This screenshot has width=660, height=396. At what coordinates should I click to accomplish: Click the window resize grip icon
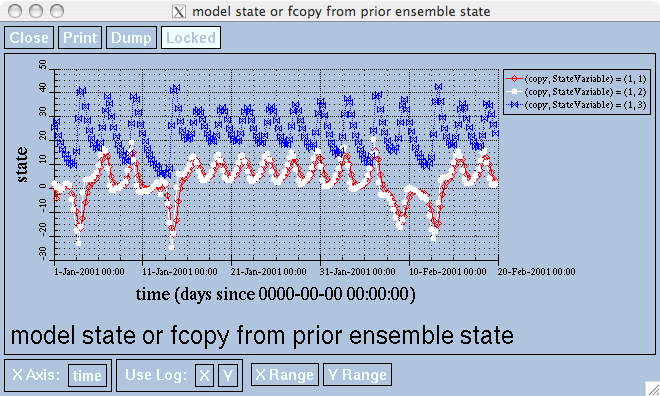pos(653,389)
